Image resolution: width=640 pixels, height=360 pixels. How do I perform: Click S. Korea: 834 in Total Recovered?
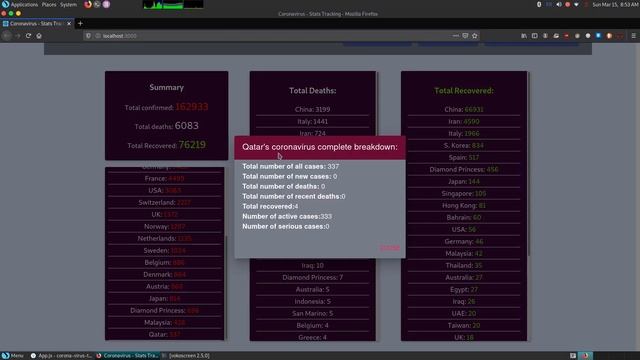click(464, 145)
